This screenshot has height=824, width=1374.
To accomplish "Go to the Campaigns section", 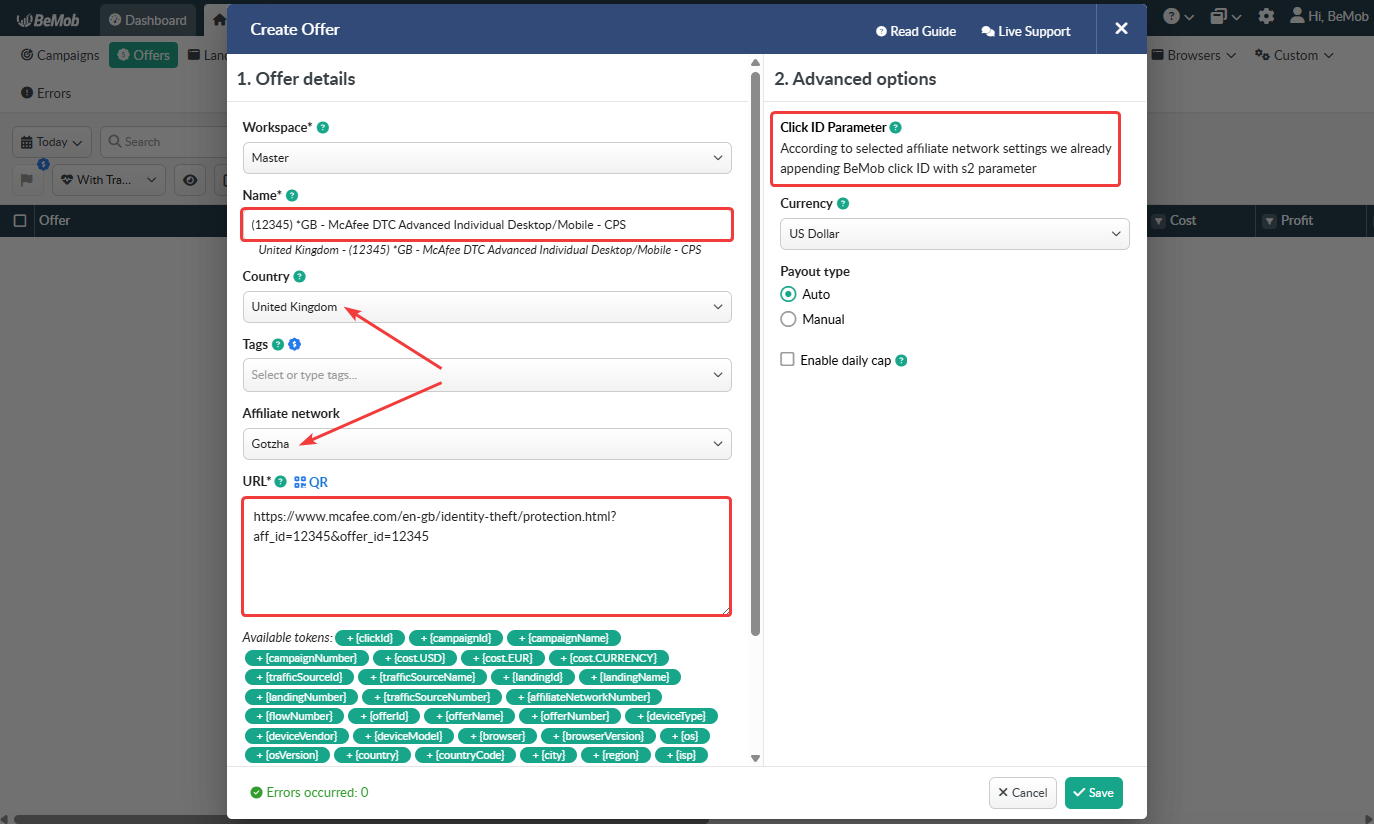I will 61,55.
